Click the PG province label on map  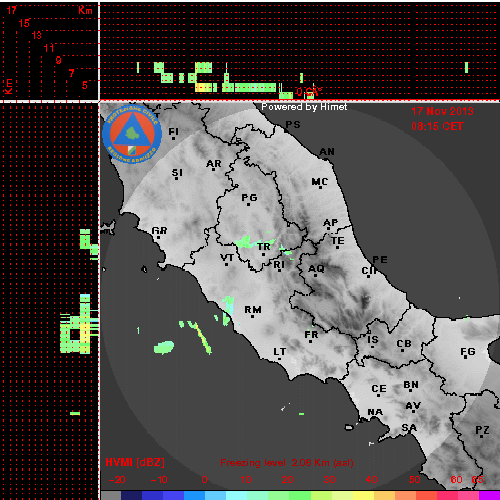pyautogui.click(x=249, y=198)
